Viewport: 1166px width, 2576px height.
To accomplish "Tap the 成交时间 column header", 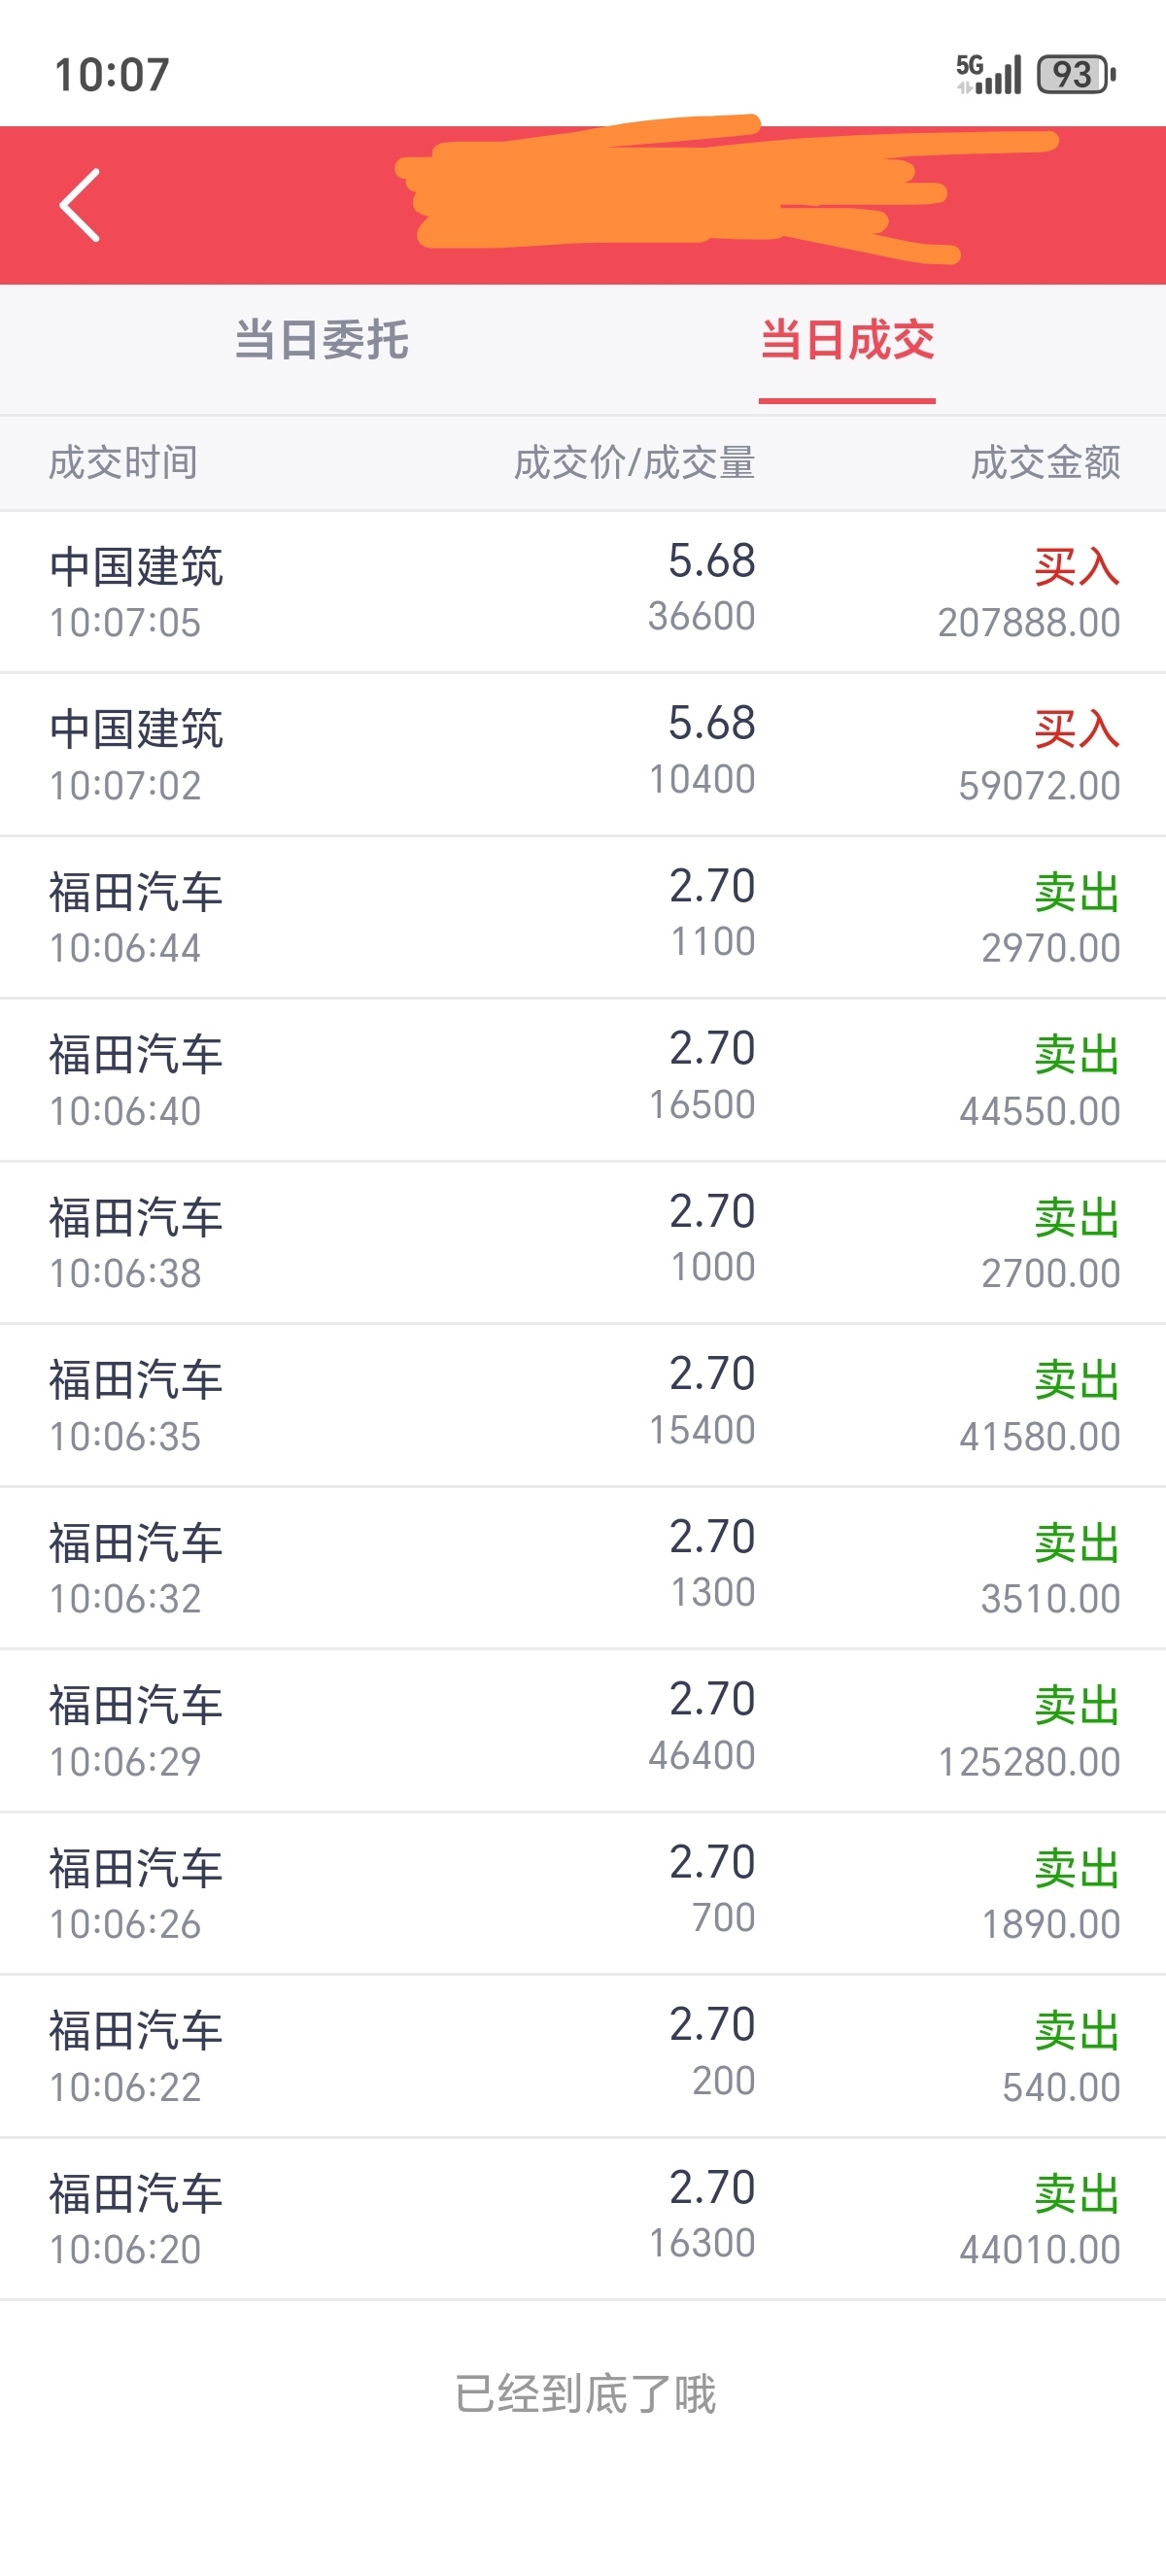I will tap(123, 463).
